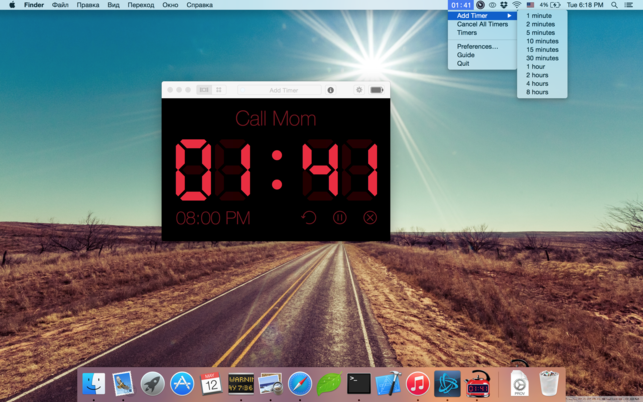
Task: Click the 08:00 PM target time
Action: (x=213, y=218)
